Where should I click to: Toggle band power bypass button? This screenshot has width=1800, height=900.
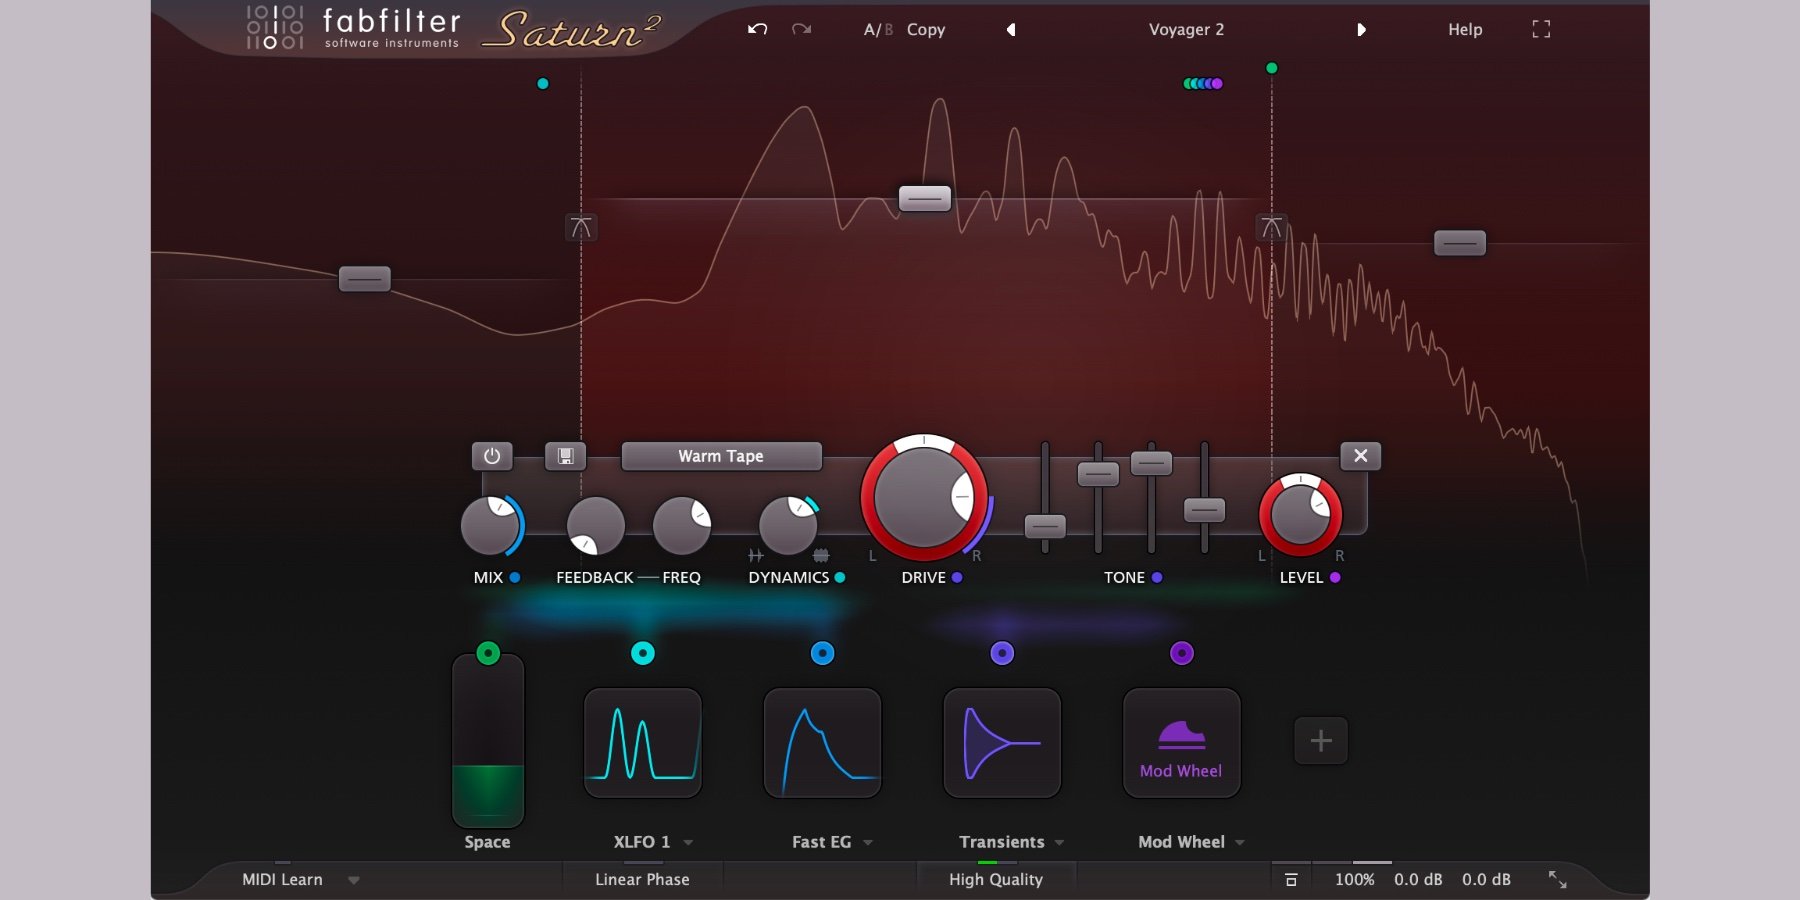[492, 456]
